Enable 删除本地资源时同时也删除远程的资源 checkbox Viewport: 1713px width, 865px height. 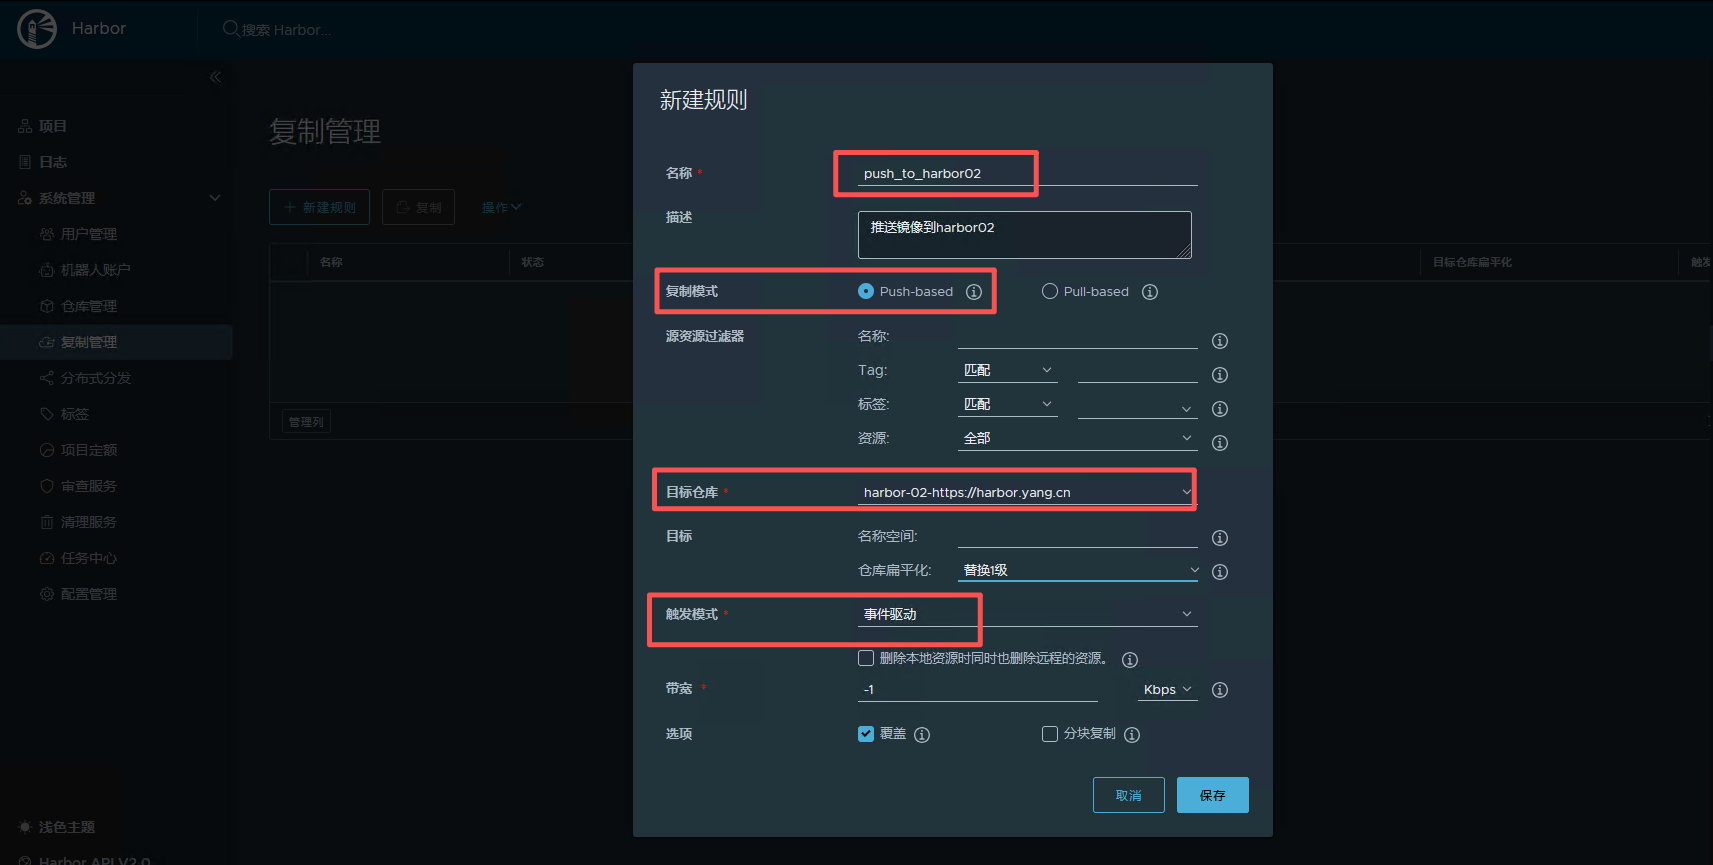[866, 658]
